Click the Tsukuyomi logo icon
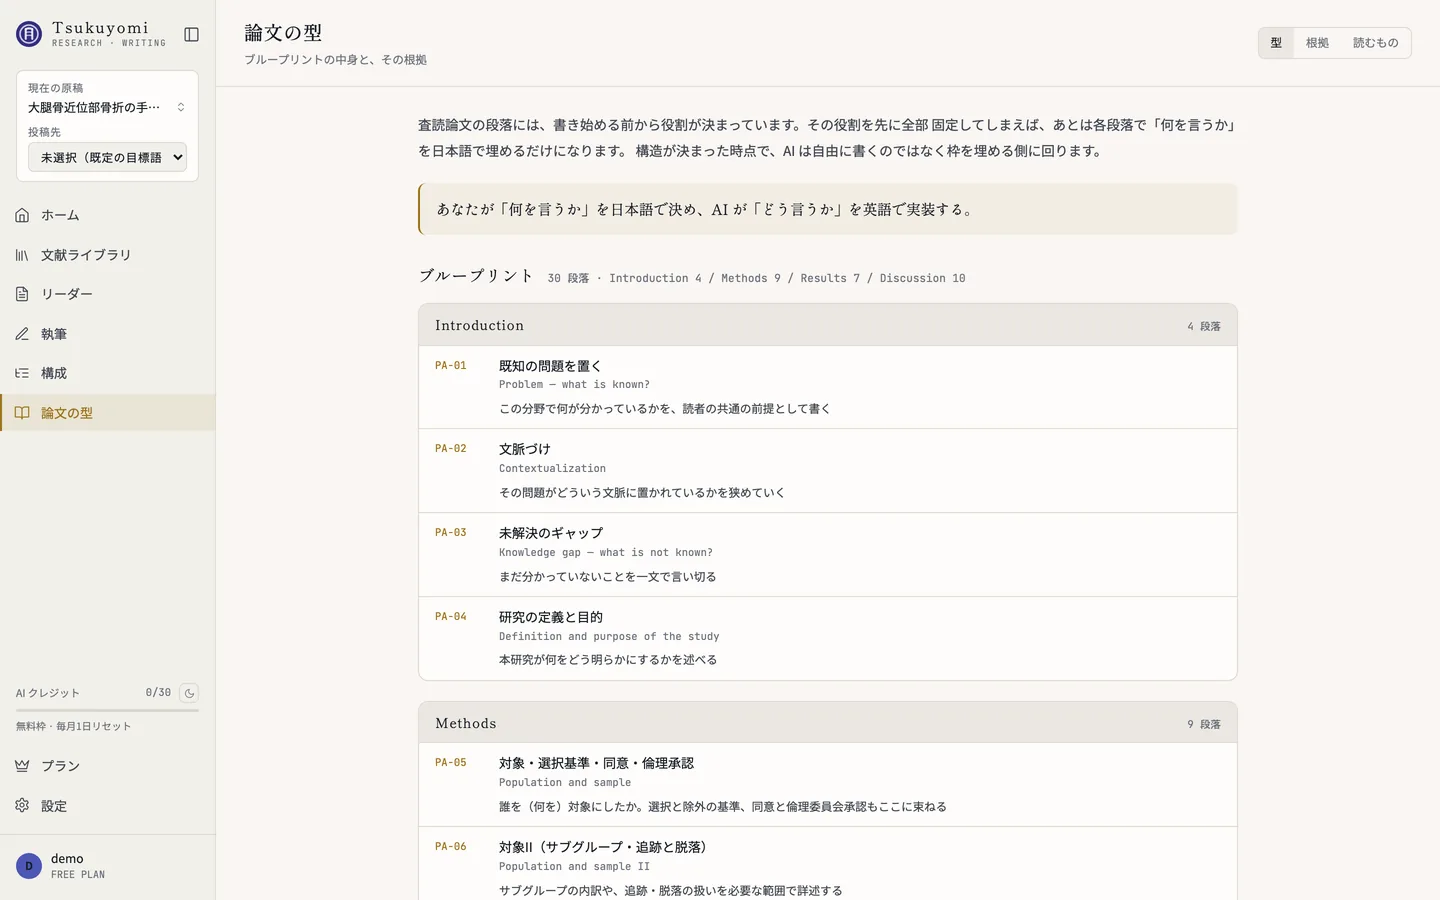This screenshot has height=900, width=1440. [x=29, y=34]
